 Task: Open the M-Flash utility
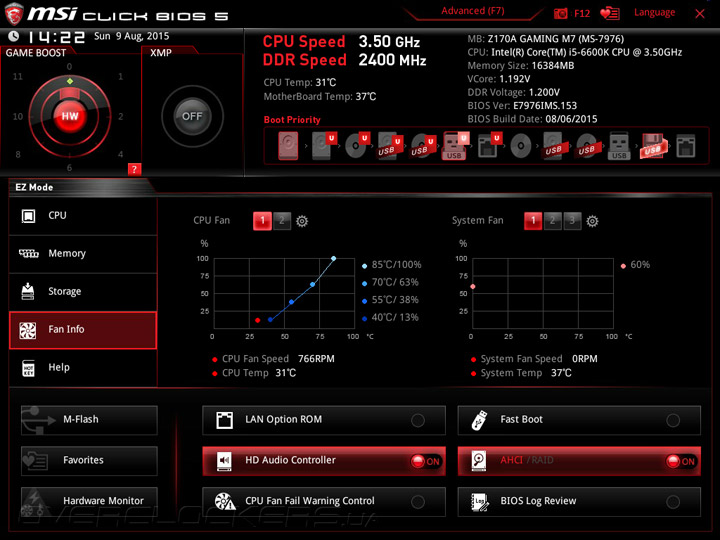click(90, 420)
